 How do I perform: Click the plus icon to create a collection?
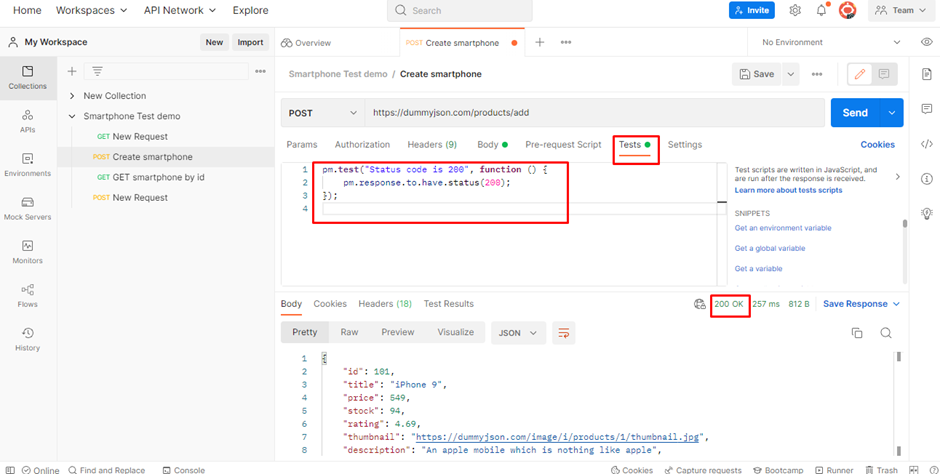pos(72,71)
